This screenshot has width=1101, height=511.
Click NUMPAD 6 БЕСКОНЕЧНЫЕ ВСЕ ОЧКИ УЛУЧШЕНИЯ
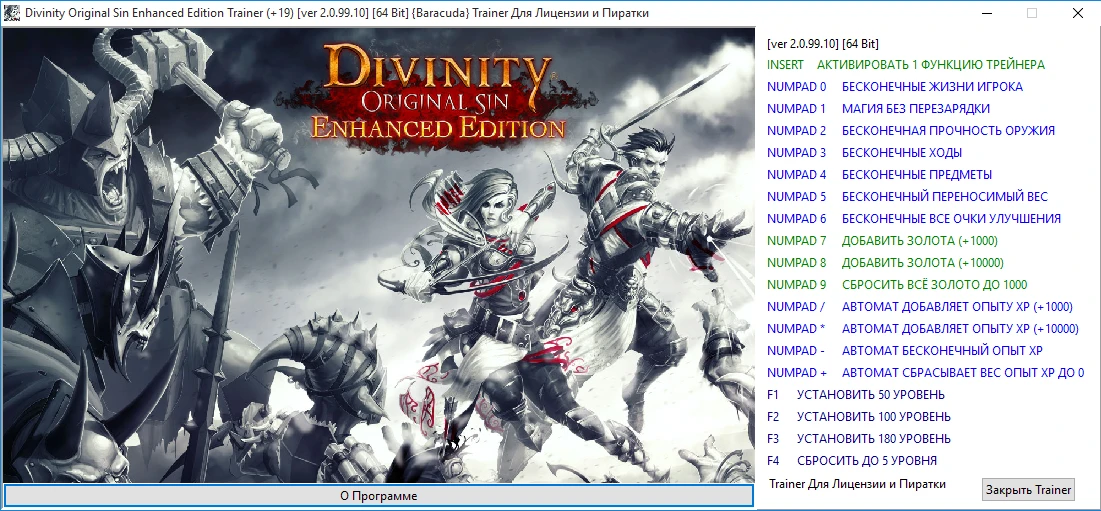pyautogui.click(x=914, y=218)
